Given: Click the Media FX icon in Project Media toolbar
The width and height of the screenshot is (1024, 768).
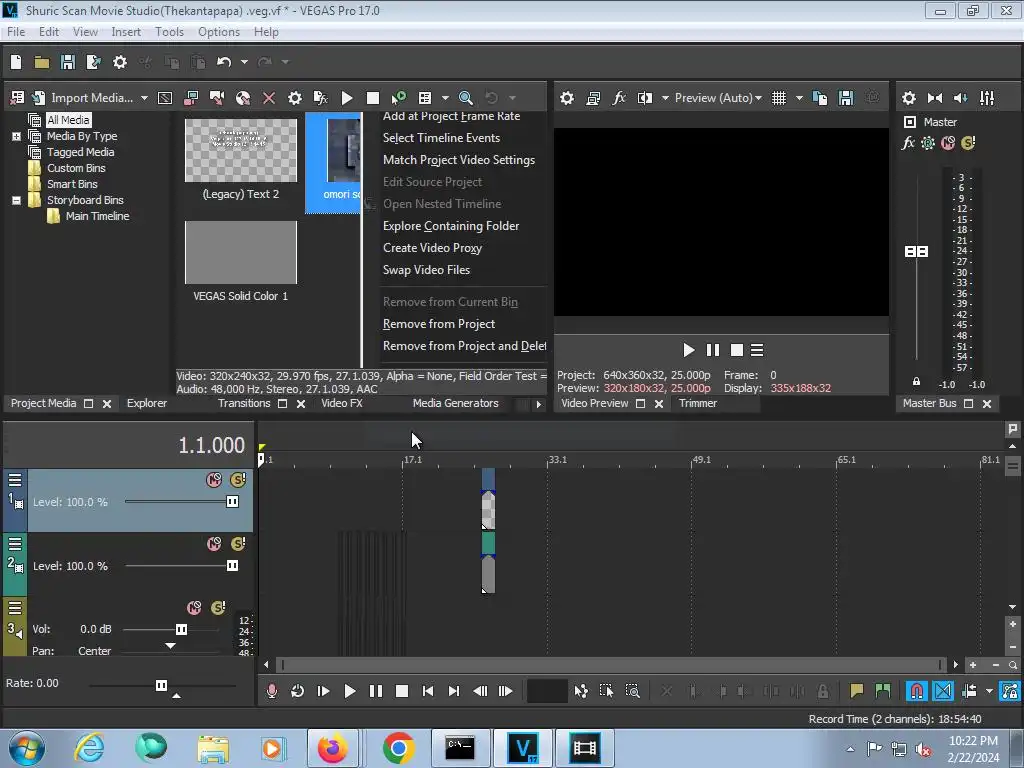Looking at the screenshot, I should tap(321, 98).
